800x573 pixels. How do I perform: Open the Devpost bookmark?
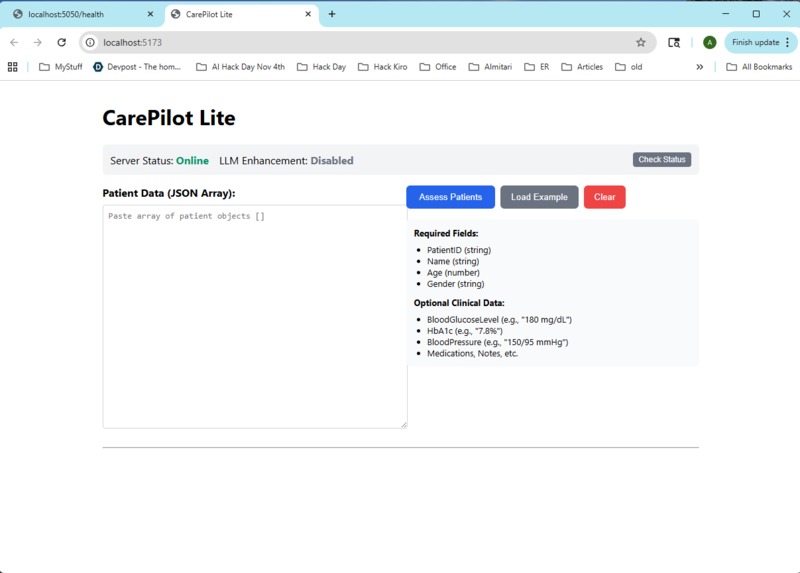coord(137,67)
